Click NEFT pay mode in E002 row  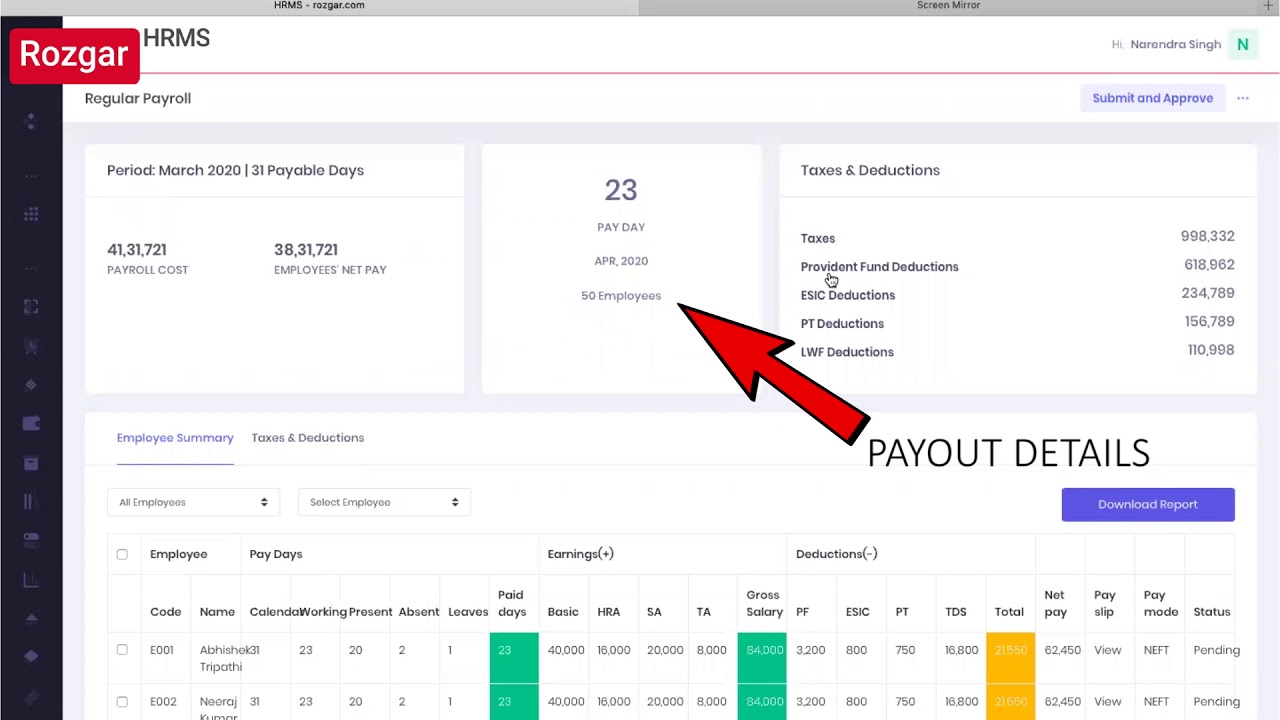pyautogui.click(x=1156, y=702)
